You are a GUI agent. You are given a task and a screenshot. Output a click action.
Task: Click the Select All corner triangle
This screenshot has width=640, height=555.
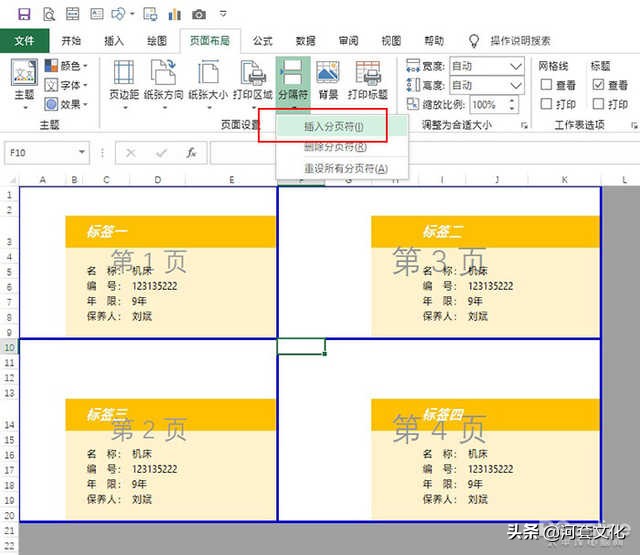(11, 180)
